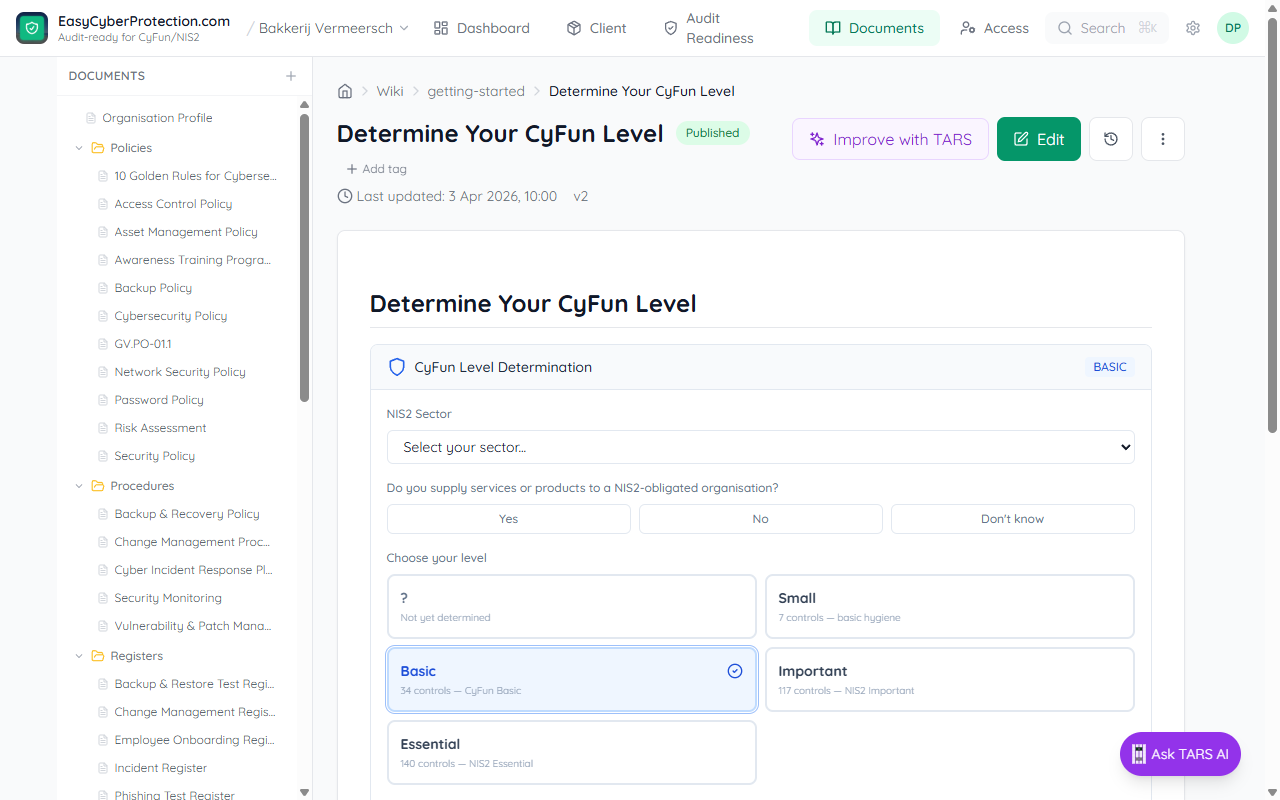Viewport: 1280px width, 800px height.
Task: Click document icon beside Risk Assessment
Action: point(103,428)
